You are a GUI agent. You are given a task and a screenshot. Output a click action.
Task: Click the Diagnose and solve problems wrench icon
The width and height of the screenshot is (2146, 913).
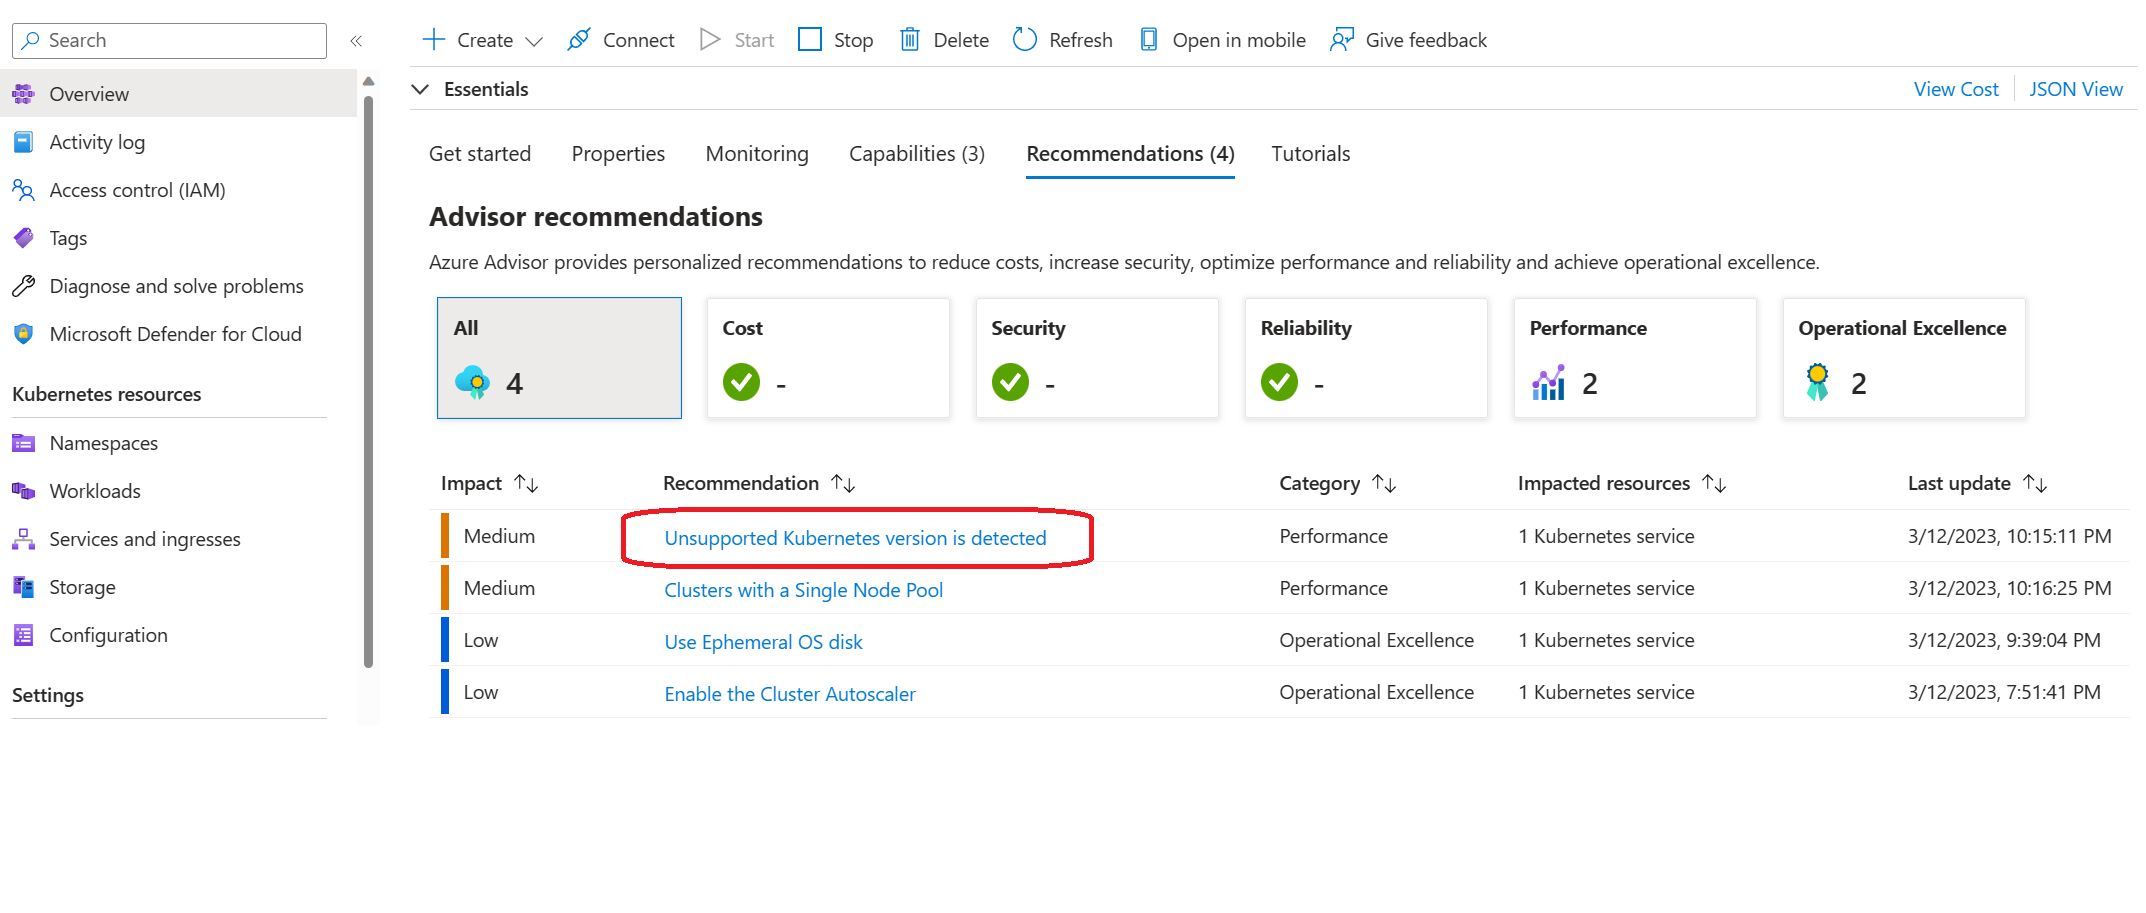click(x=23, y=286)
